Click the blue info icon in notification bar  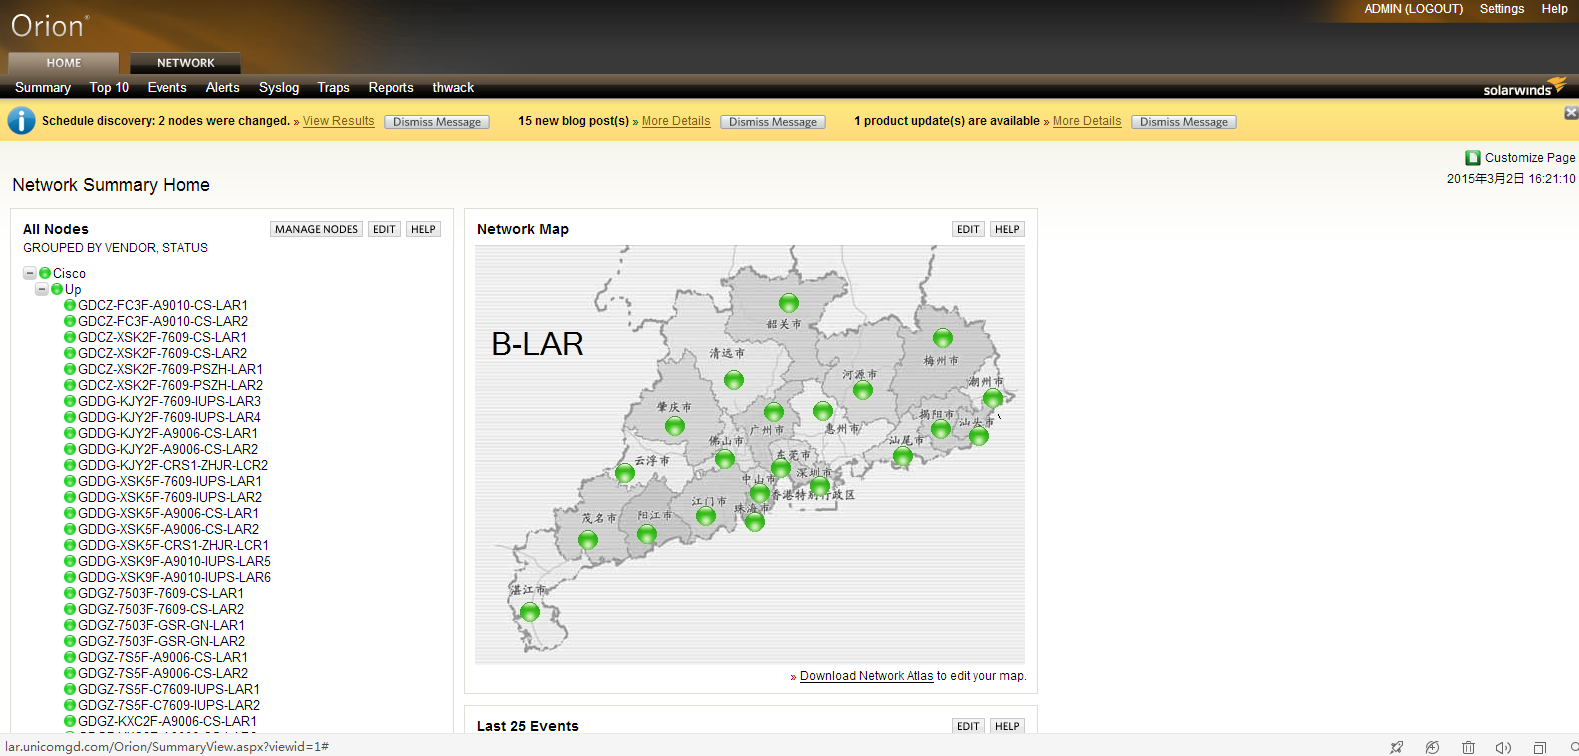(21, 121)
